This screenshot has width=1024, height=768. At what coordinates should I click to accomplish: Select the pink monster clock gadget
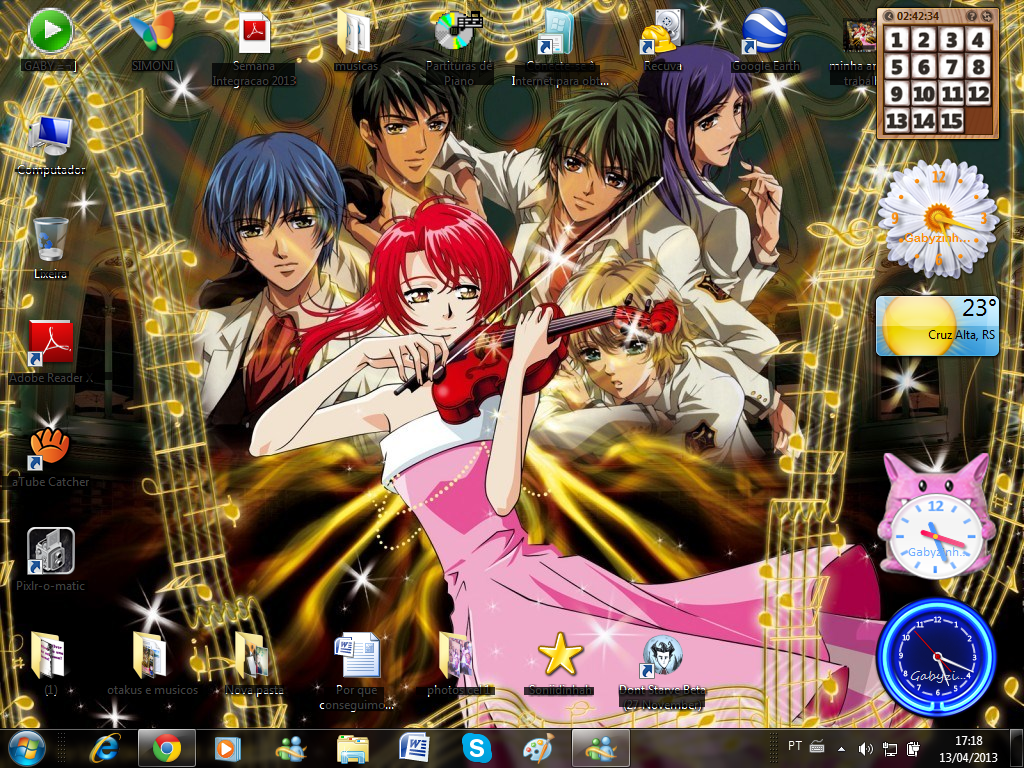tap(936, 517)
